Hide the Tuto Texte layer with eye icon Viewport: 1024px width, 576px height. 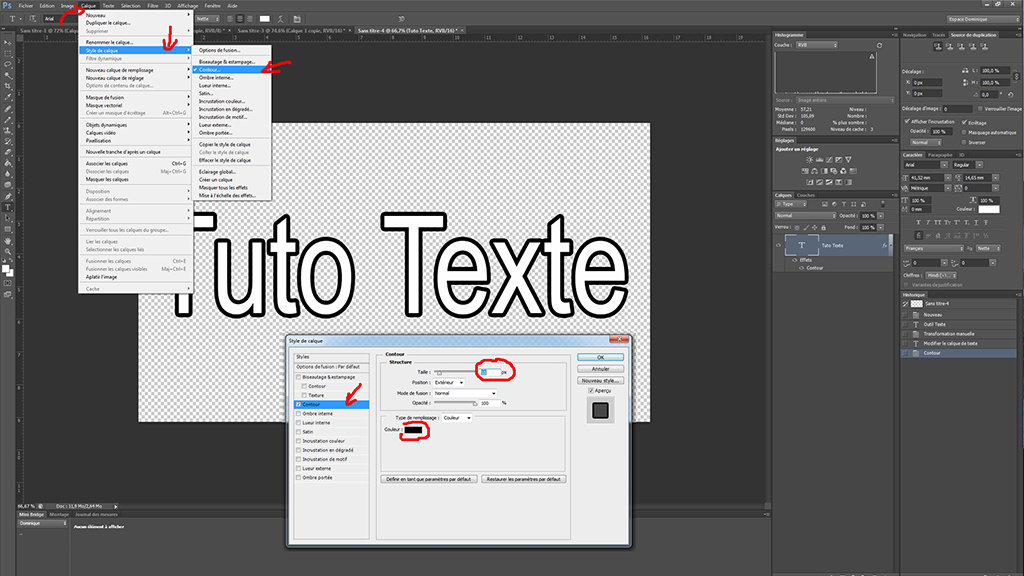pyautogui.click(x=778, y=245)
